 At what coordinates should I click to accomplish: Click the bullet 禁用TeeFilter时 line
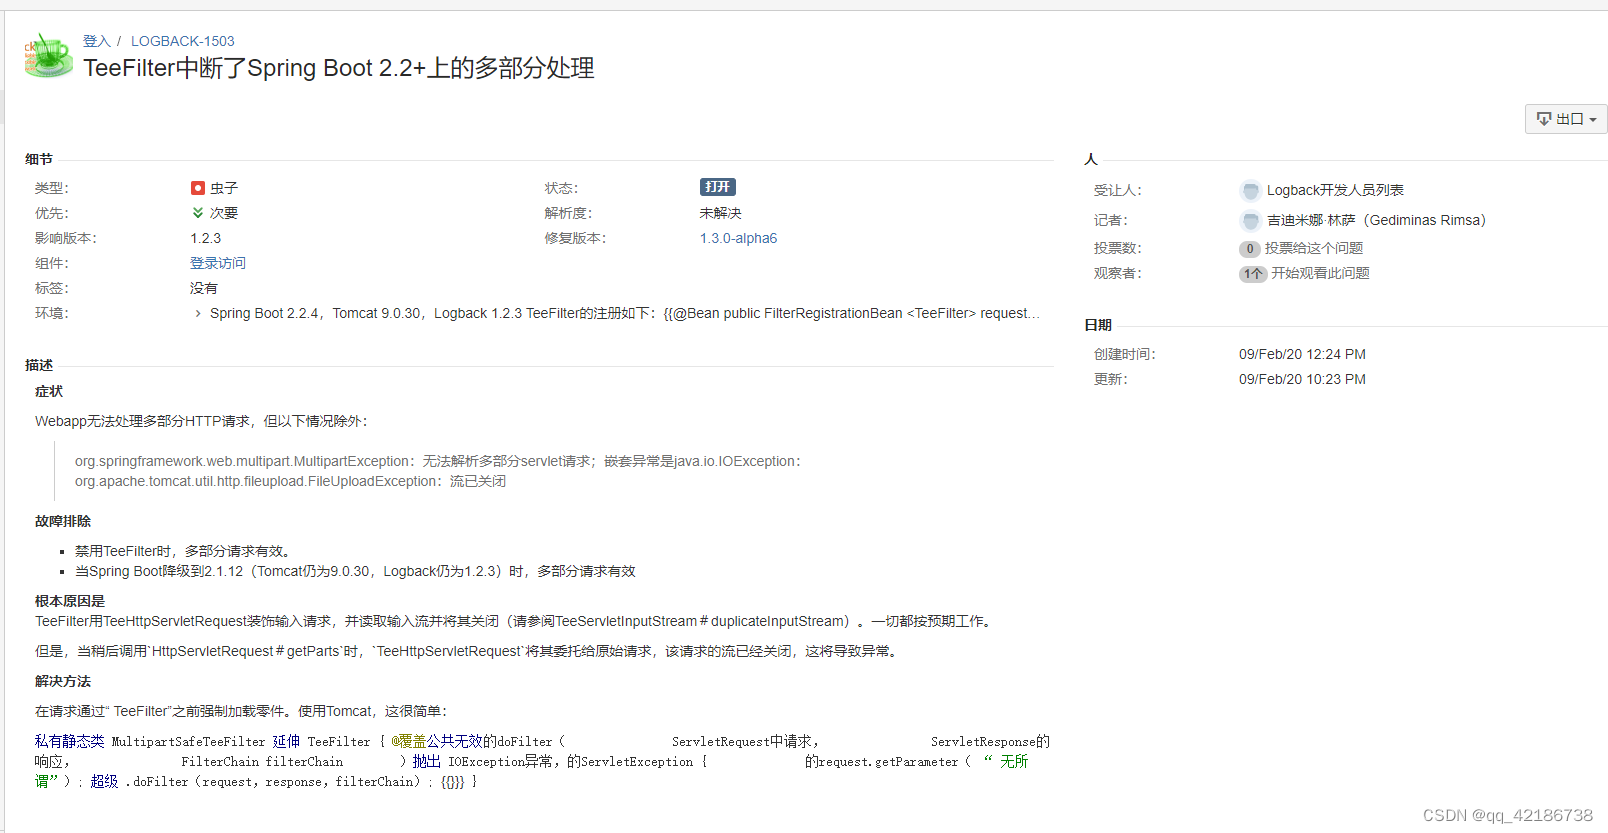[x=183, y=551]
